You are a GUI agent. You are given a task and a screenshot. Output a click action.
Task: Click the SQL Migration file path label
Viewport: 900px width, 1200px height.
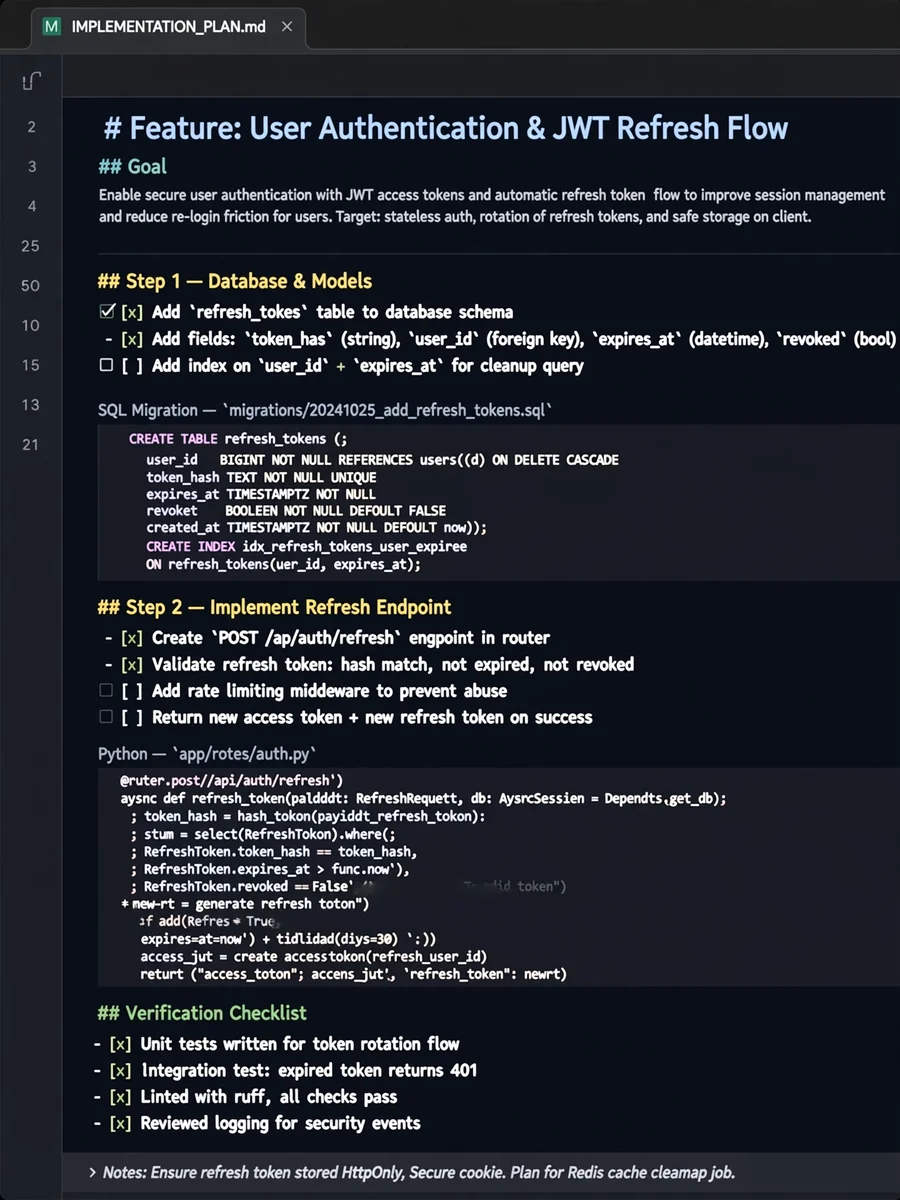(x=325, y=410)
